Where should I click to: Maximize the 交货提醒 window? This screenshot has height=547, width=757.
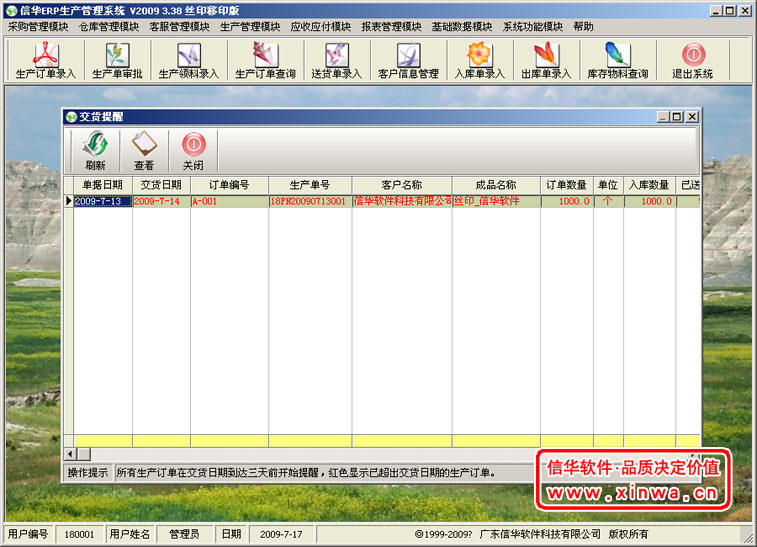(677, 116)
